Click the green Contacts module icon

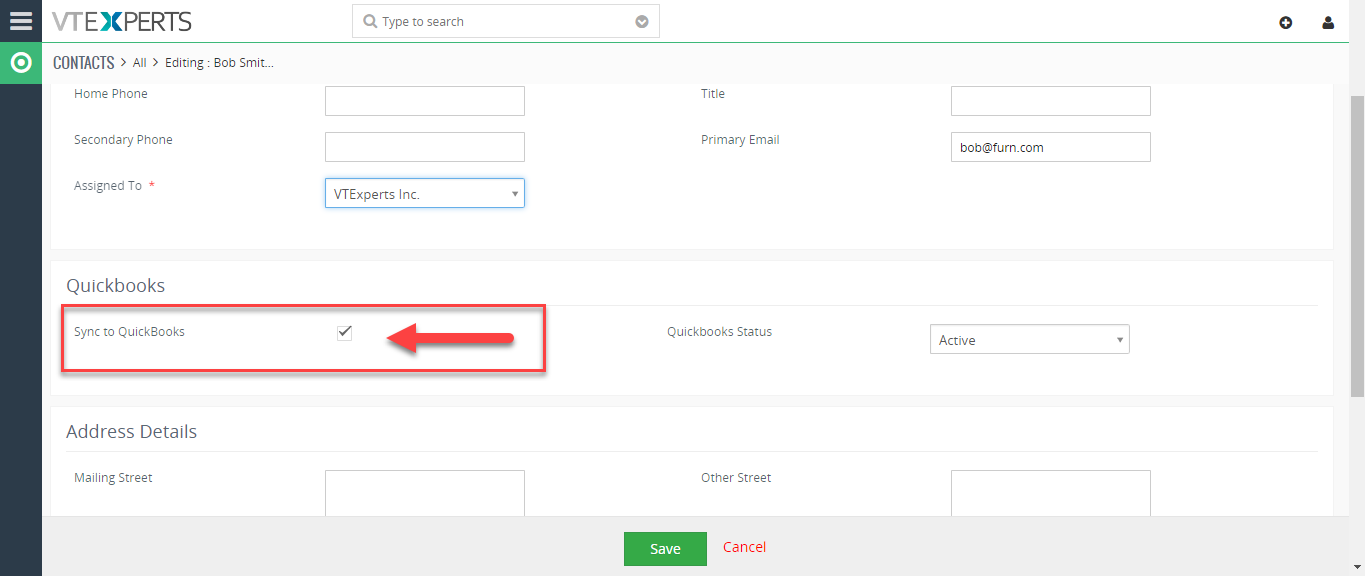(x=21, y=63)
